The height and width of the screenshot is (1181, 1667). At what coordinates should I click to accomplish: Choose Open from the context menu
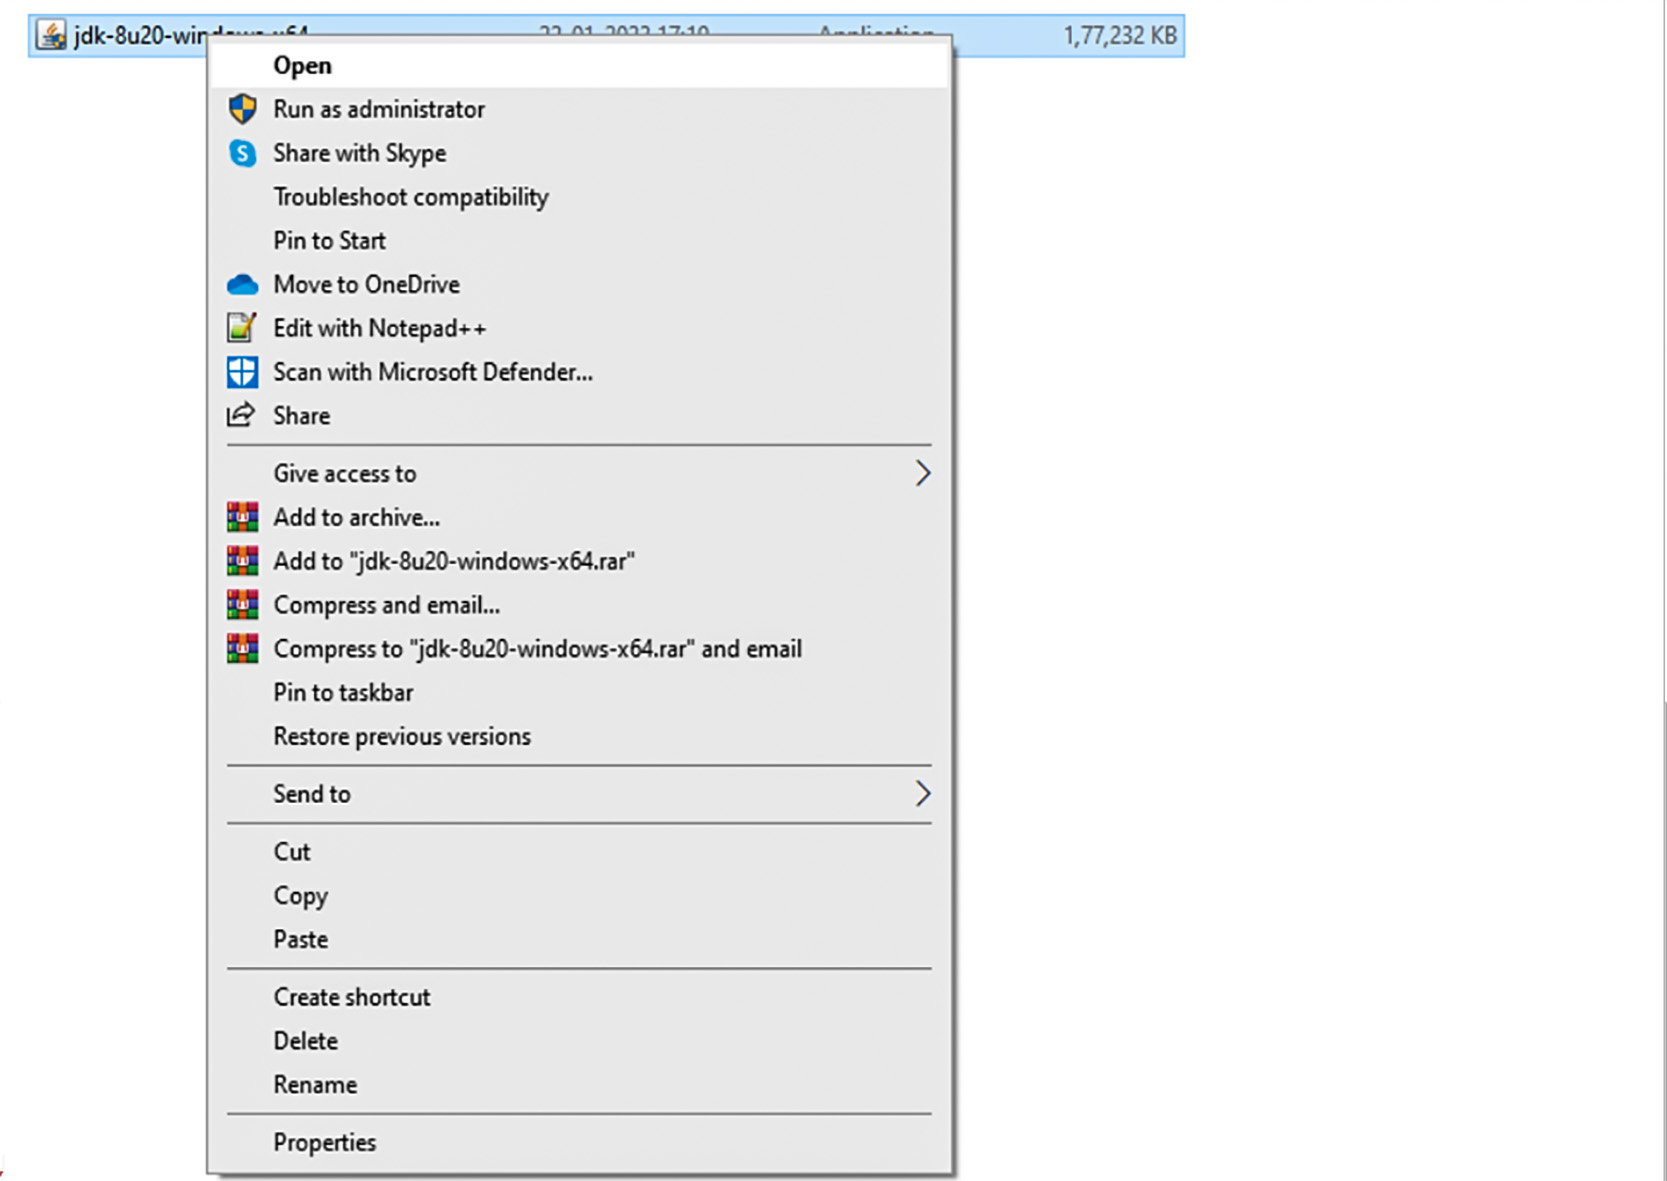pos(302,66)
